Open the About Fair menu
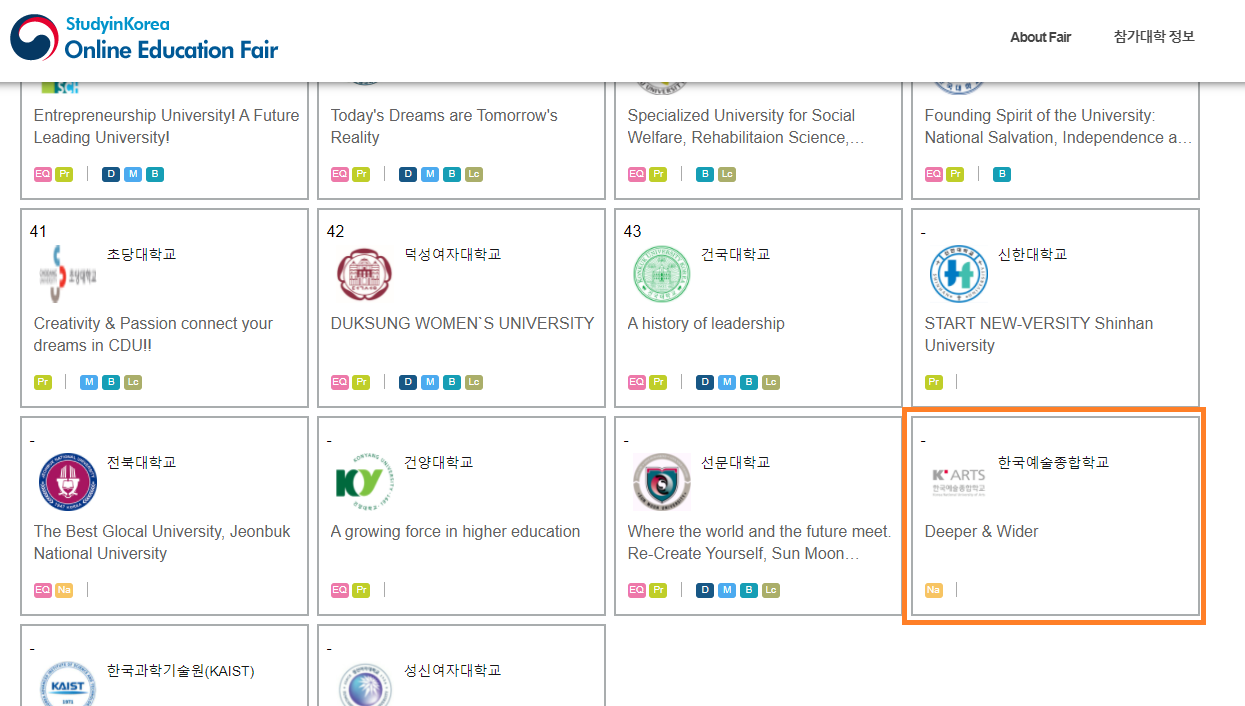Viewport: 1245px width, 706px height. [1040, 37]
